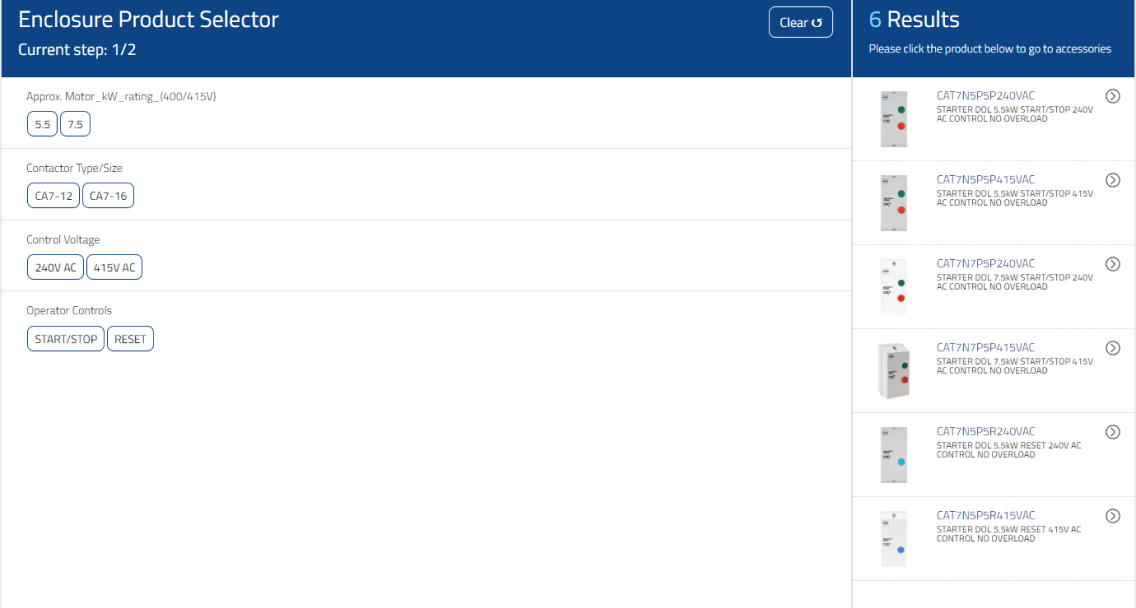Pick 415V AC control voltage
Image resolution: width=1136 pixels, height=608 pixels.
(114, 268)
